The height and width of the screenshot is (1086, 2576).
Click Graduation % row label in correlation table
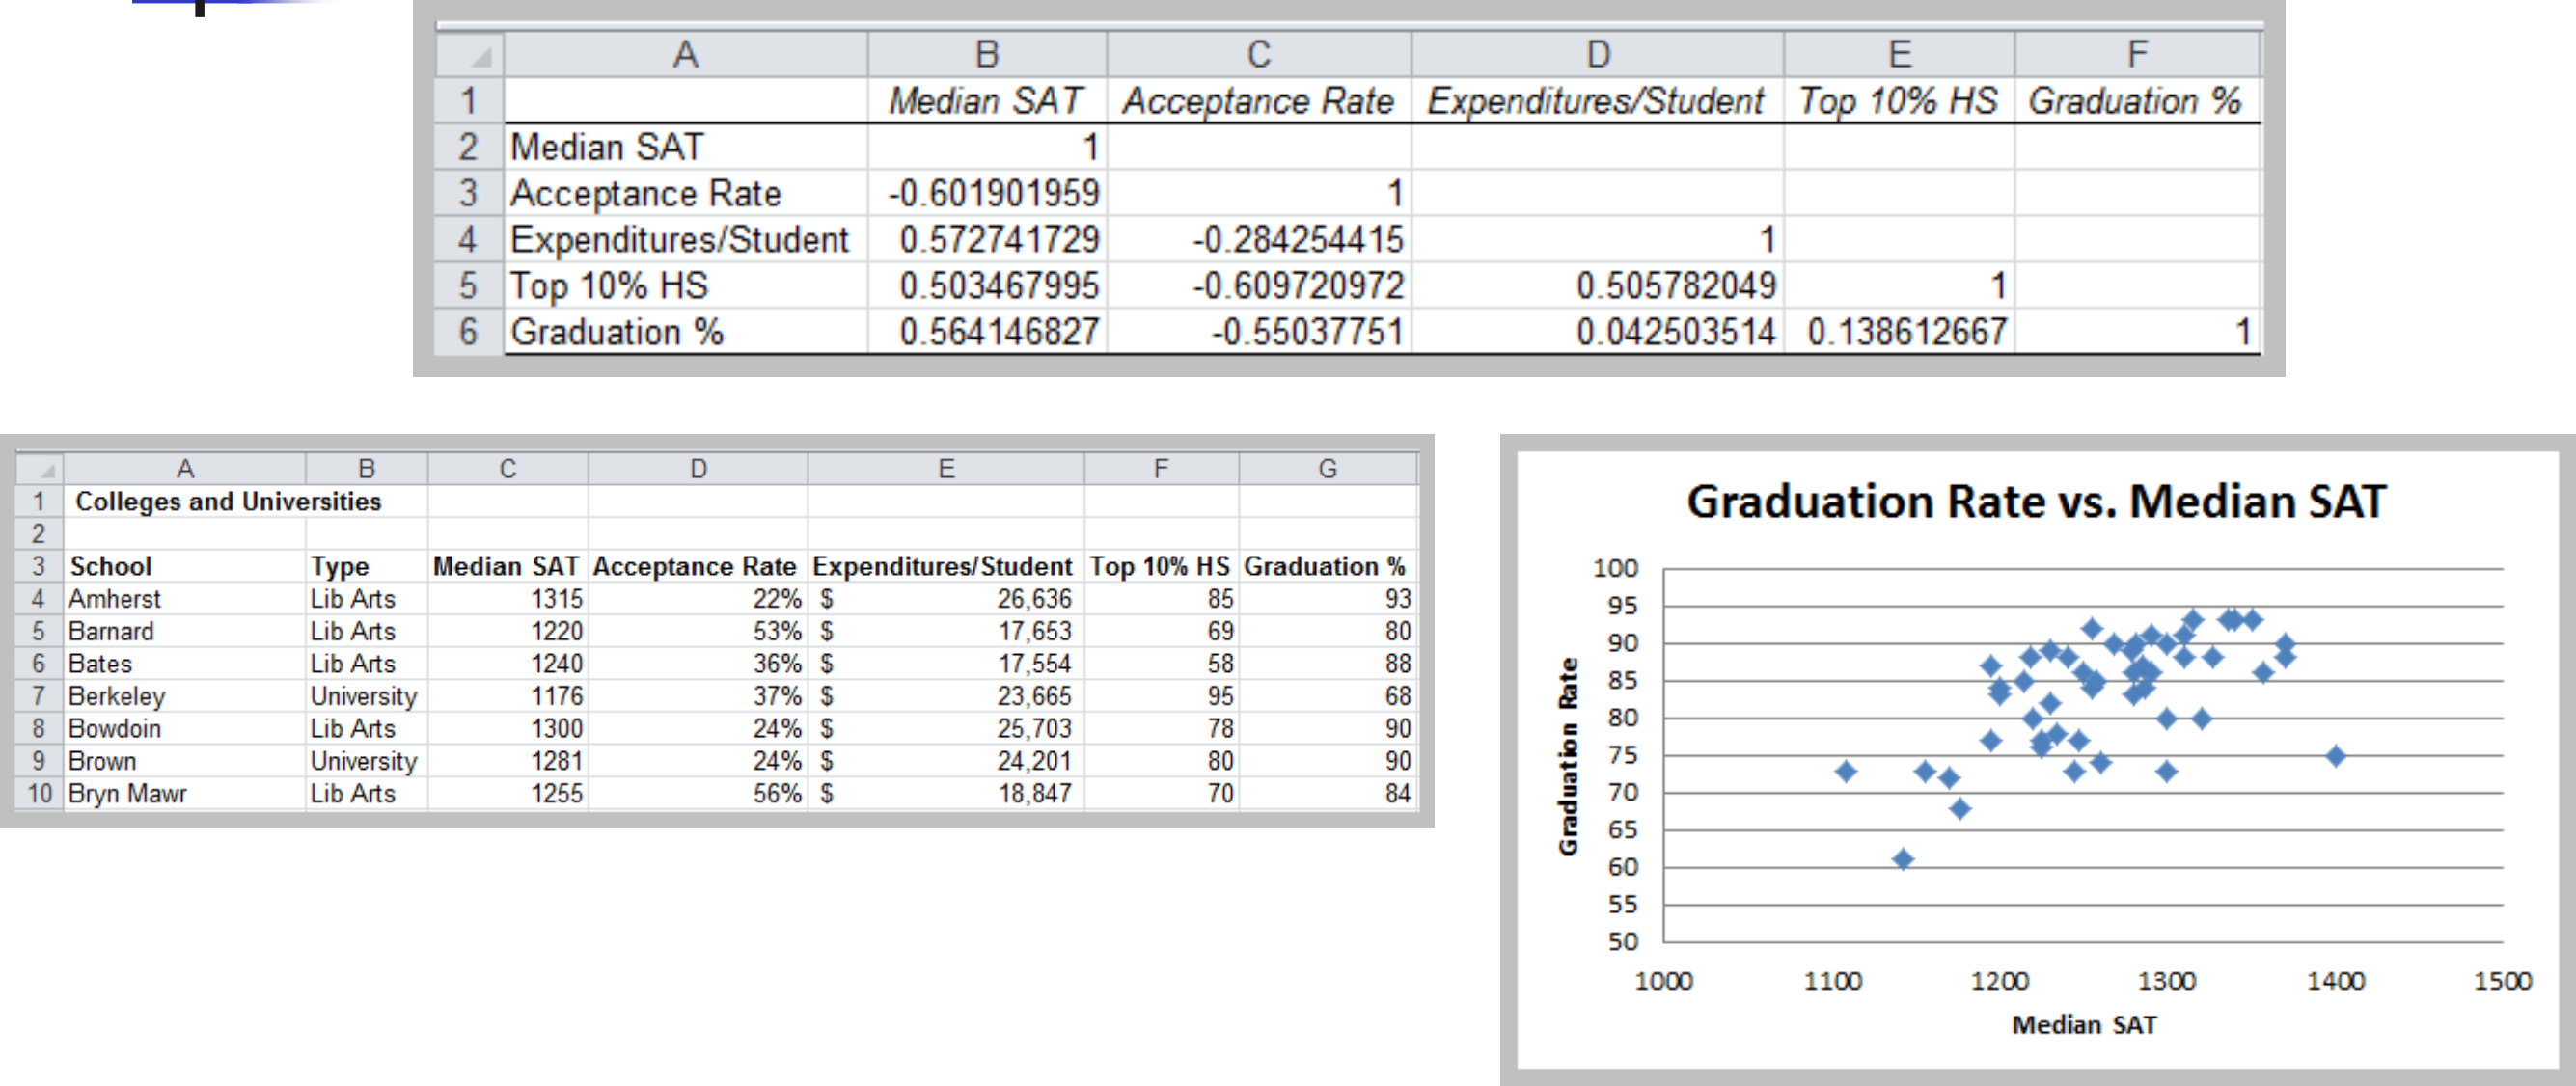coord(616,332)
